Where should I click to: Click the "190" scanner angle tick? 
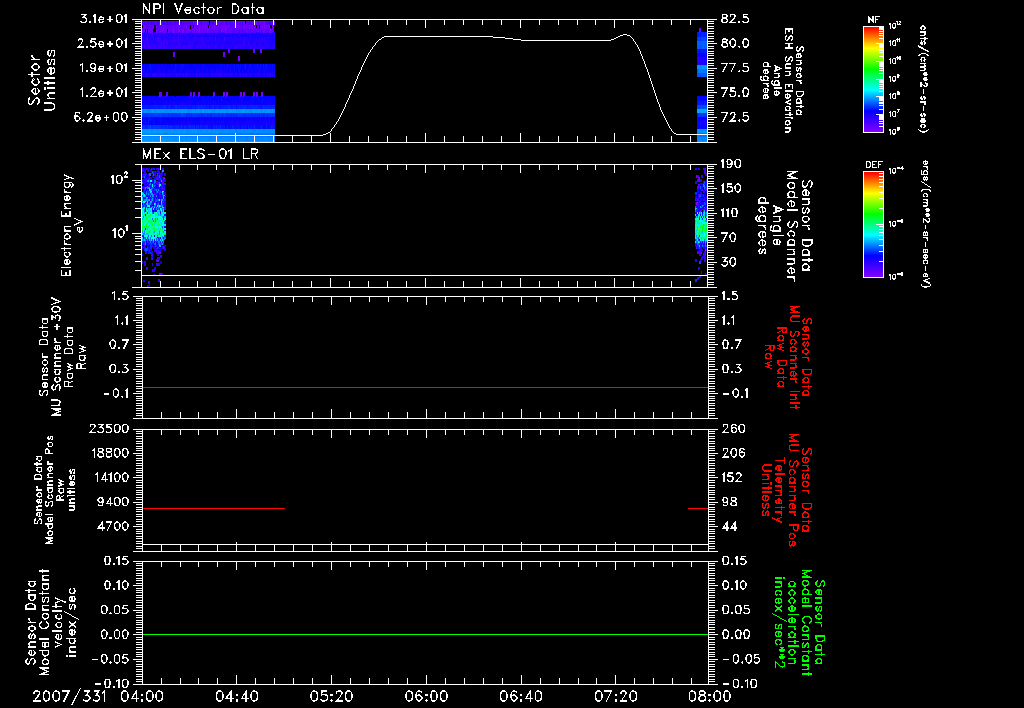731,164
